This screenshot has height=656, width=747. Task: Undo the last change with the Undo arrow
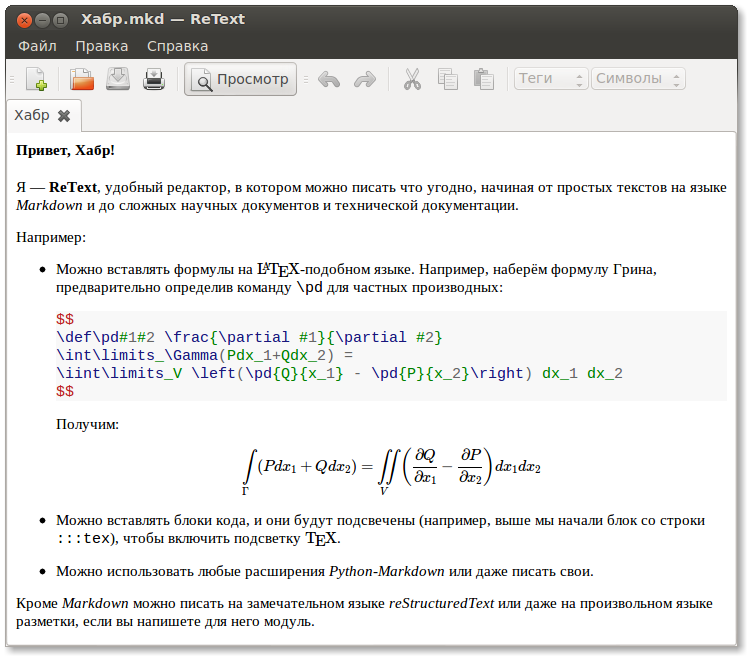click(329, 79)
